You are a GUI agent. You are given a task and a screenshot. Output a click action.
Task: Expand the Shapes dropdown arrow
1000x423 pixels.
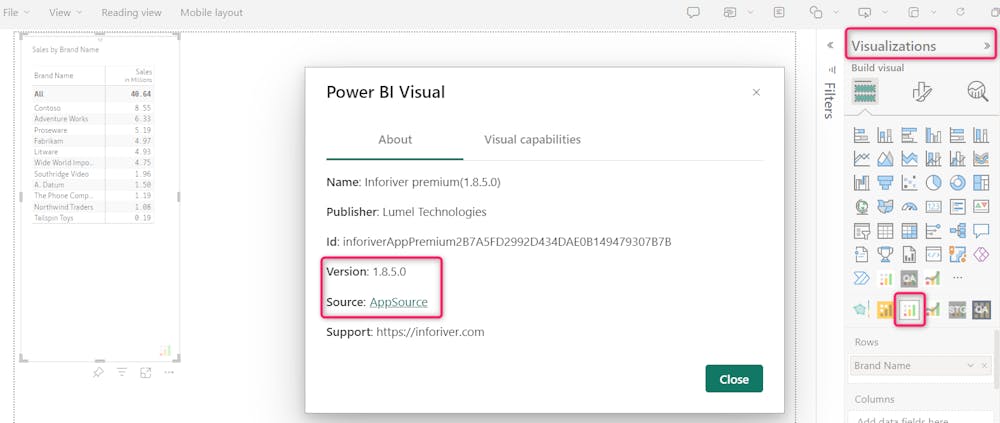coord(835,13)
